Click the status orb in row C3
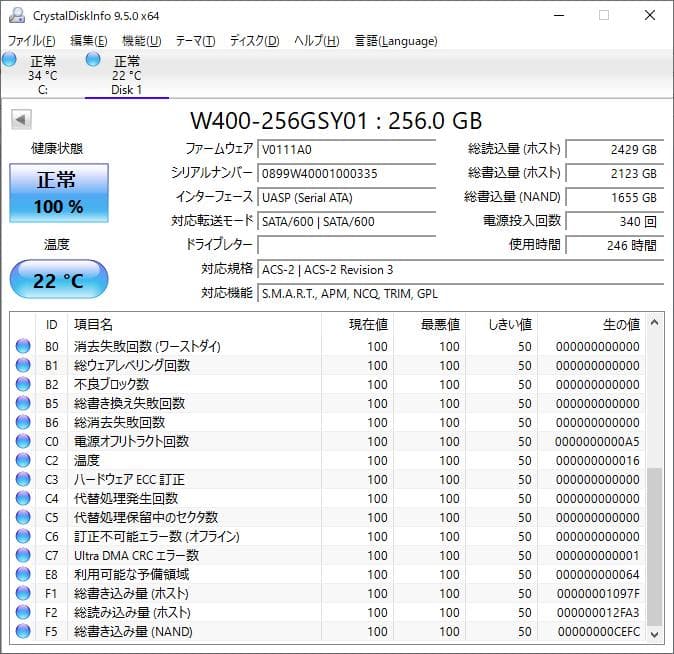This screenshot has width=674, height=654. (x=23, y=479)
